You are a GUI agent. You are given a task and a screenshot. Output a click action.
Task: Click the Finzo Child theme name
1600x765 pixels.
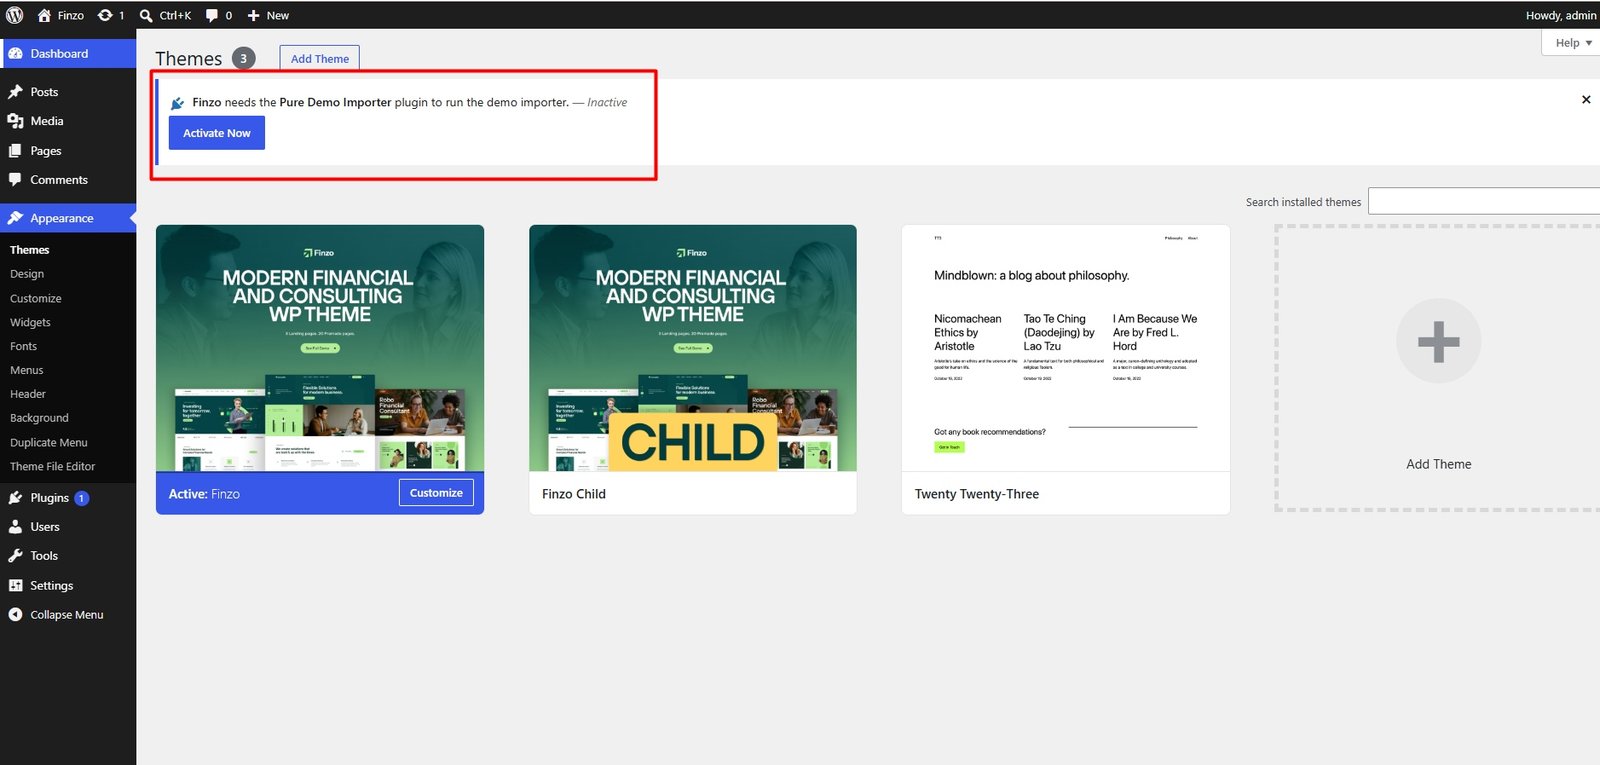(574, 494)
